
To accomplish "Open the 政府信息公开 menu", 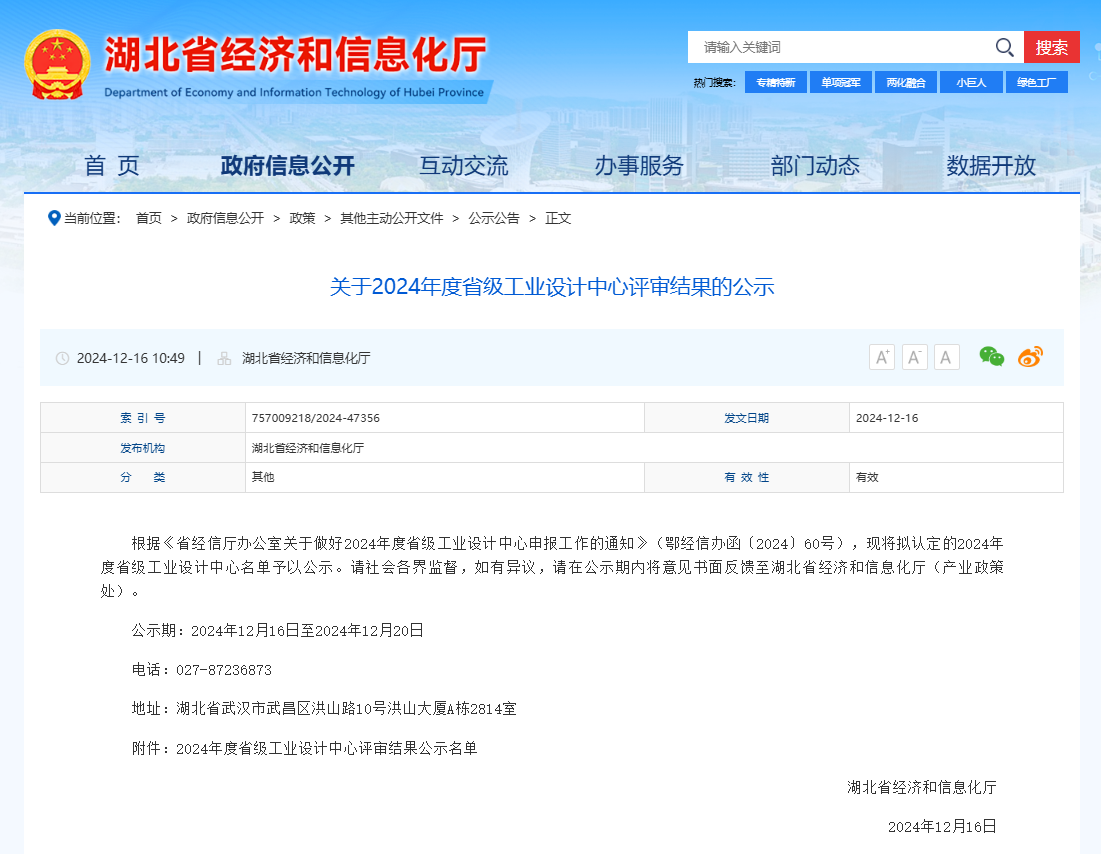I will point(288,166).
